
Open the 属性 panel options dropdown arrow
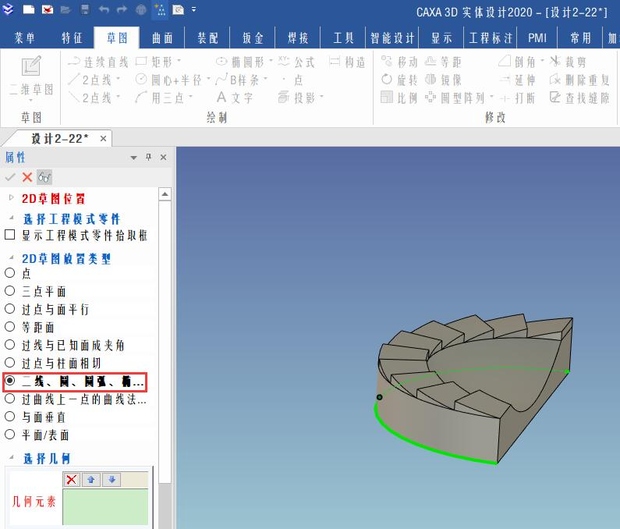pyautogui.click(x=134, y=157)
